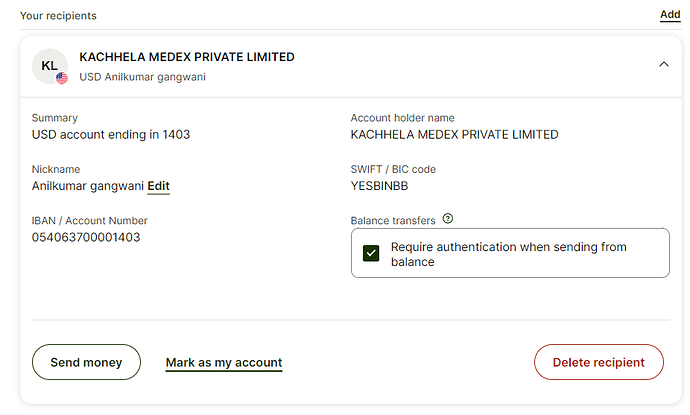Image resolution: width=690 pixels, height=415 pixels.
Task: Edit the Anilkumar gangwani nickname
Action: pos(158,186)
